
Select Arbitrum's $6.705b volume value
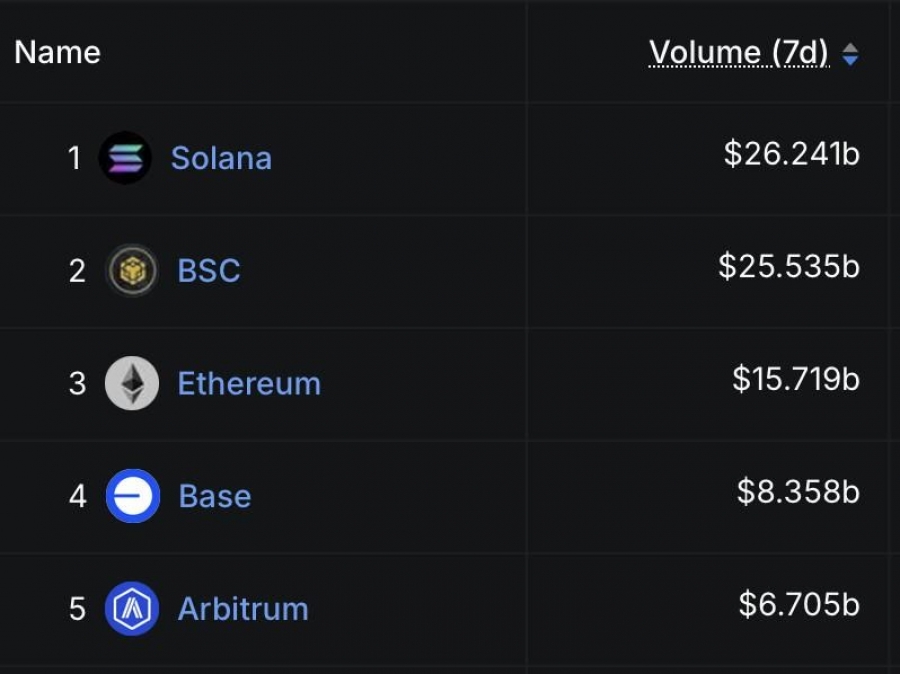coord(799,605)
